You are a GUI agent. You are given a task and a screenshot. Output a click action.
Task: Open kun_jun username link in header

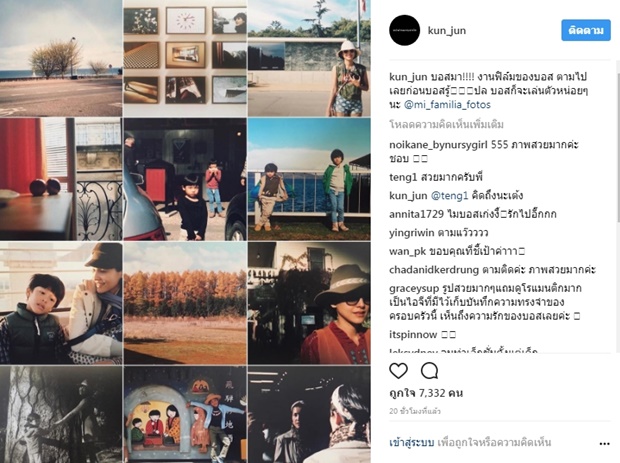447,30
